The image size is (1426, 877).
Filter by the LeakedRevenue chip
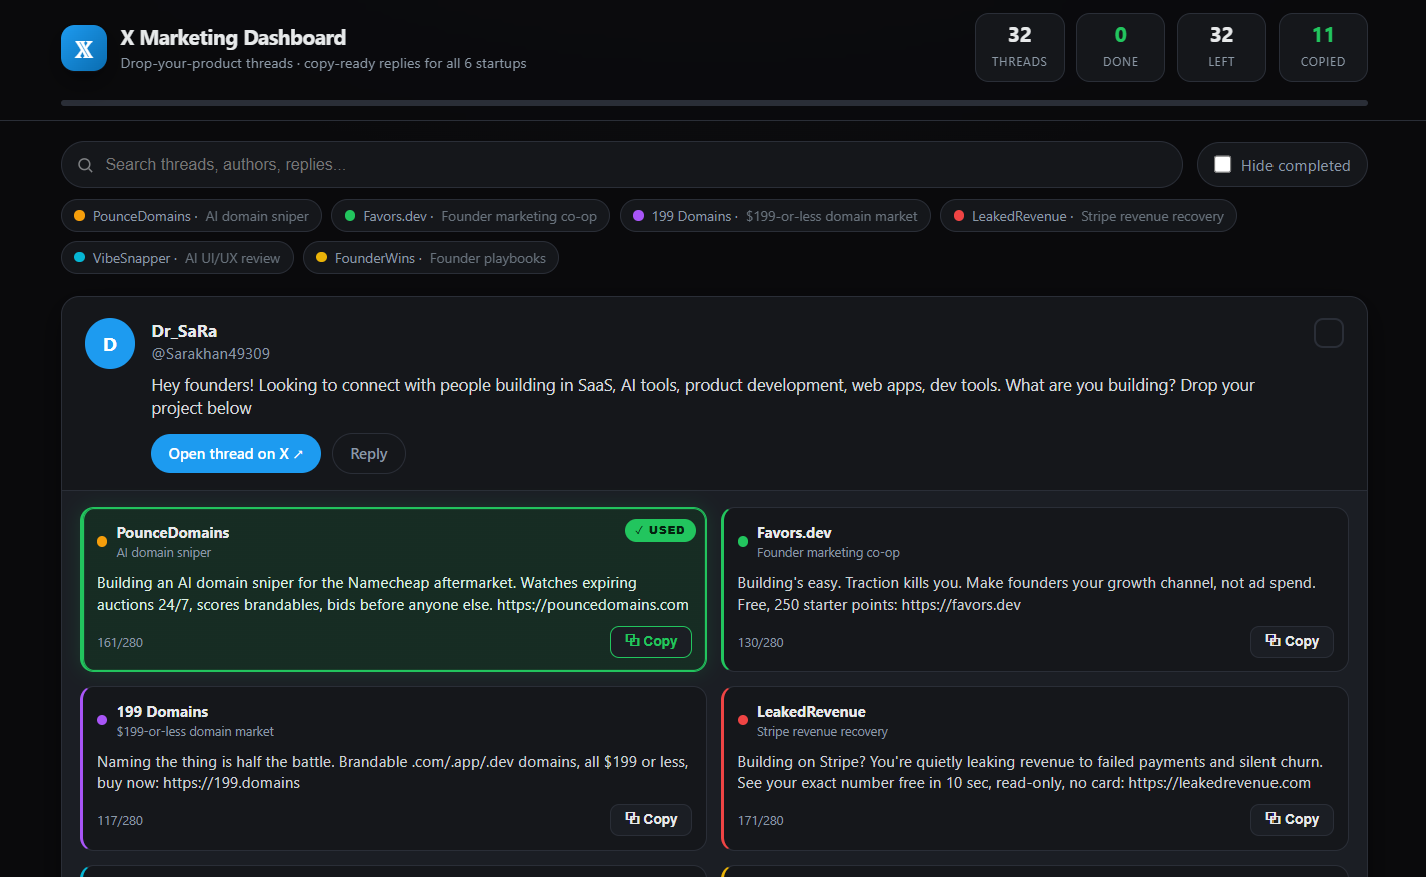tap(1088, 216)
